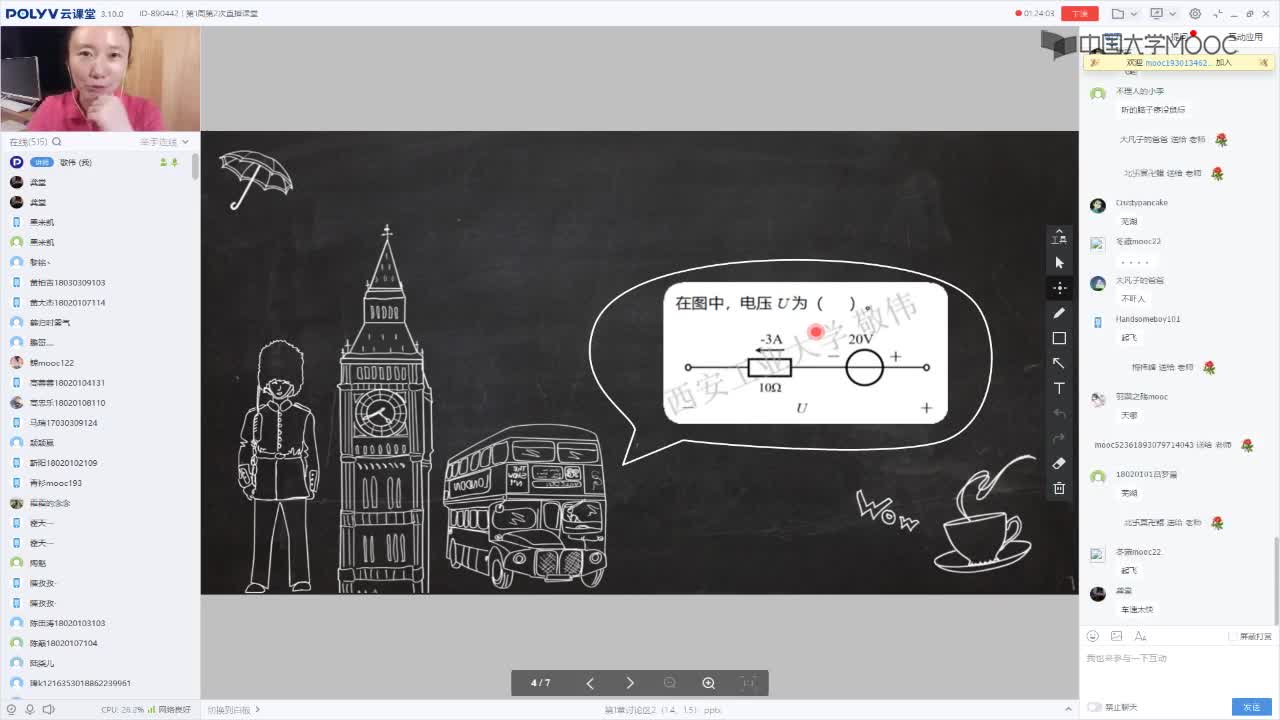Select the pencil drawing tool
1280x720 pixels.
1059,313
